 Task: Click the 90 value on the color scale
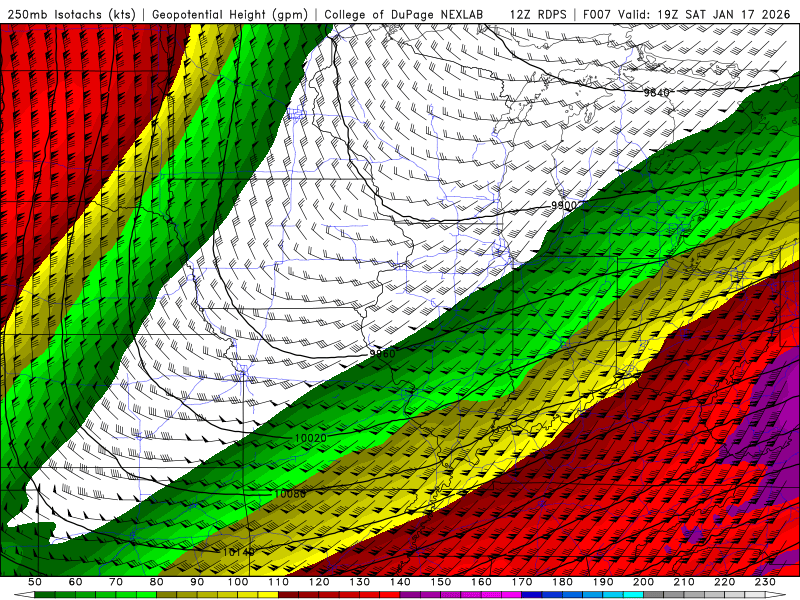click(197, 582)
